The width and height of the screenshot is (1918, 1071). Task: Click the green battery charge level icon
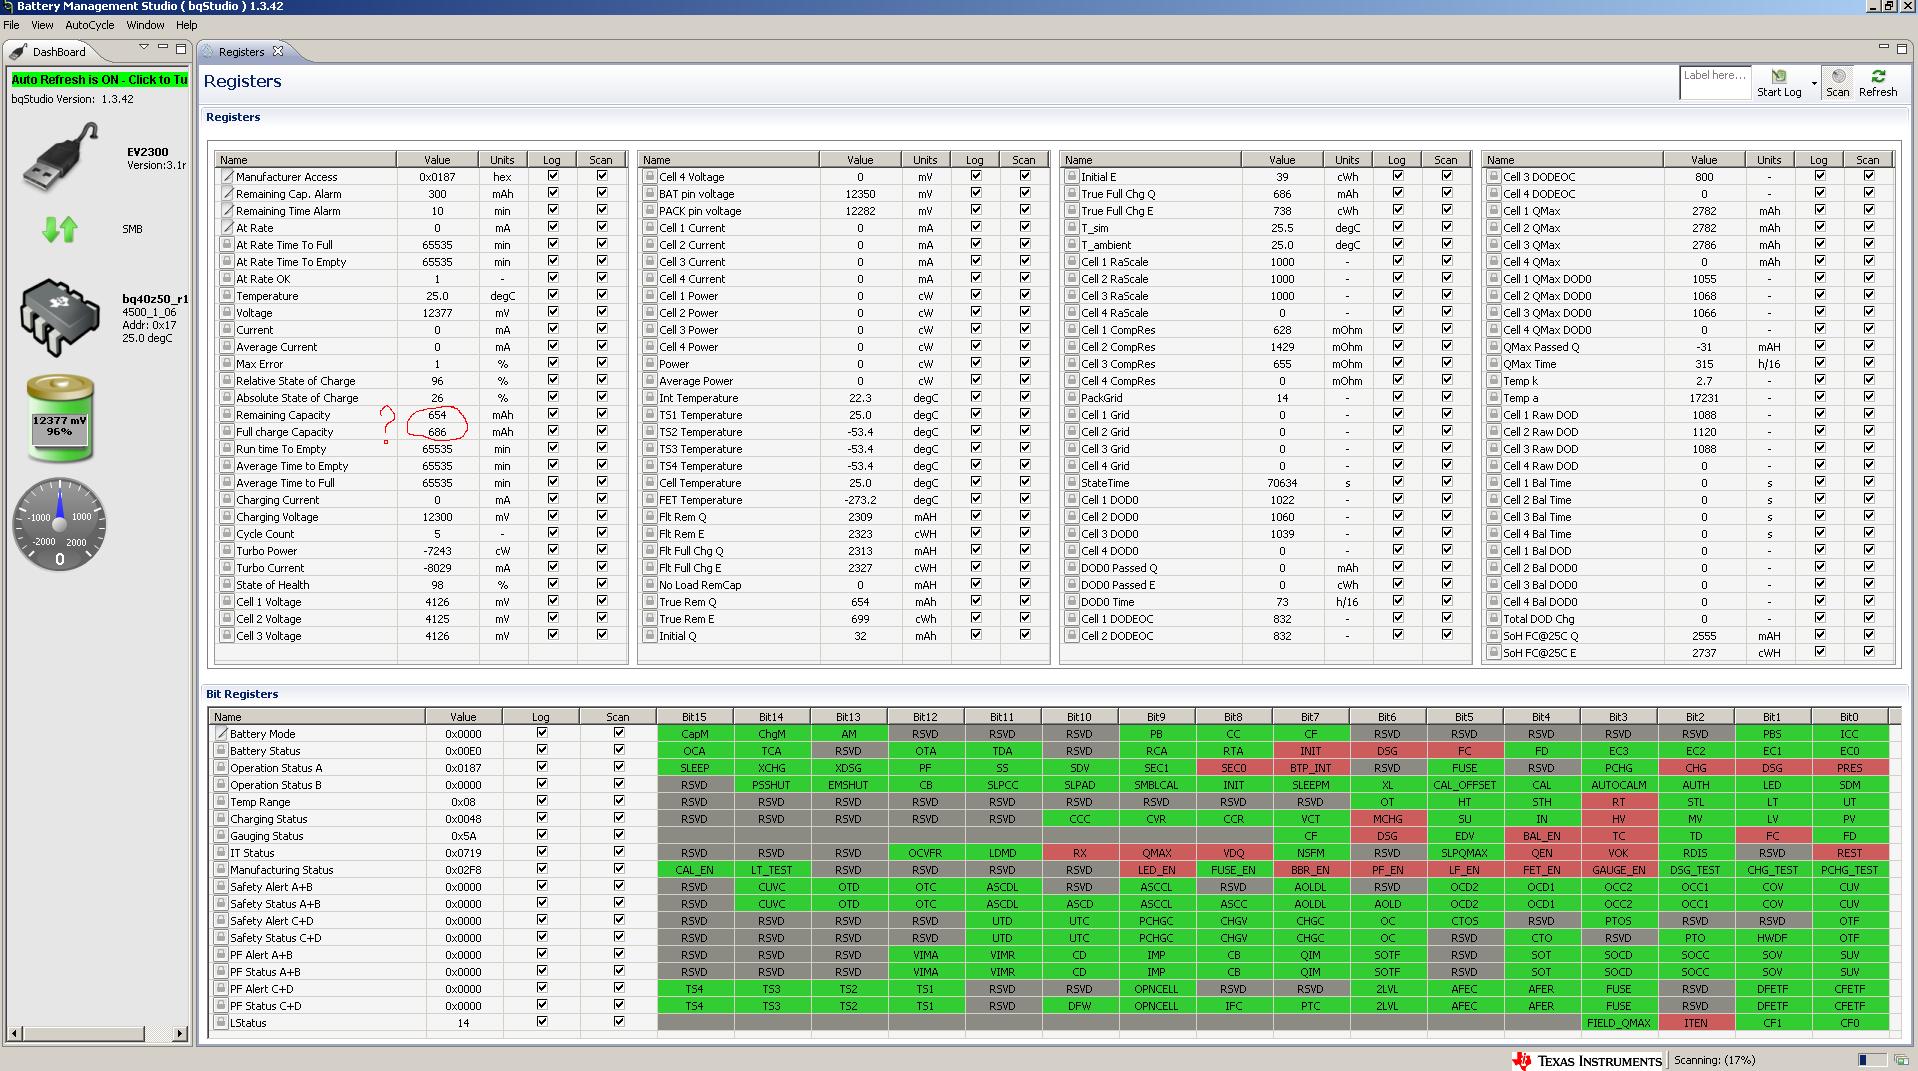[60, 420]
